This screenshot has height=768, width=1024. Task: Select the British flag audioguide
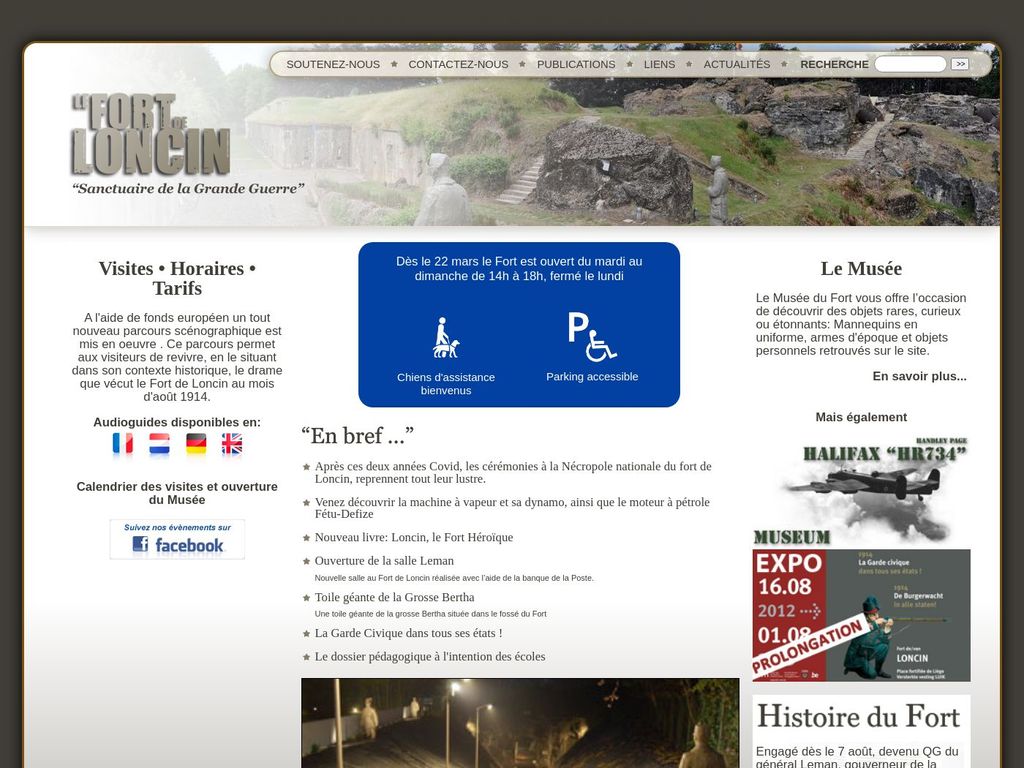232,444
